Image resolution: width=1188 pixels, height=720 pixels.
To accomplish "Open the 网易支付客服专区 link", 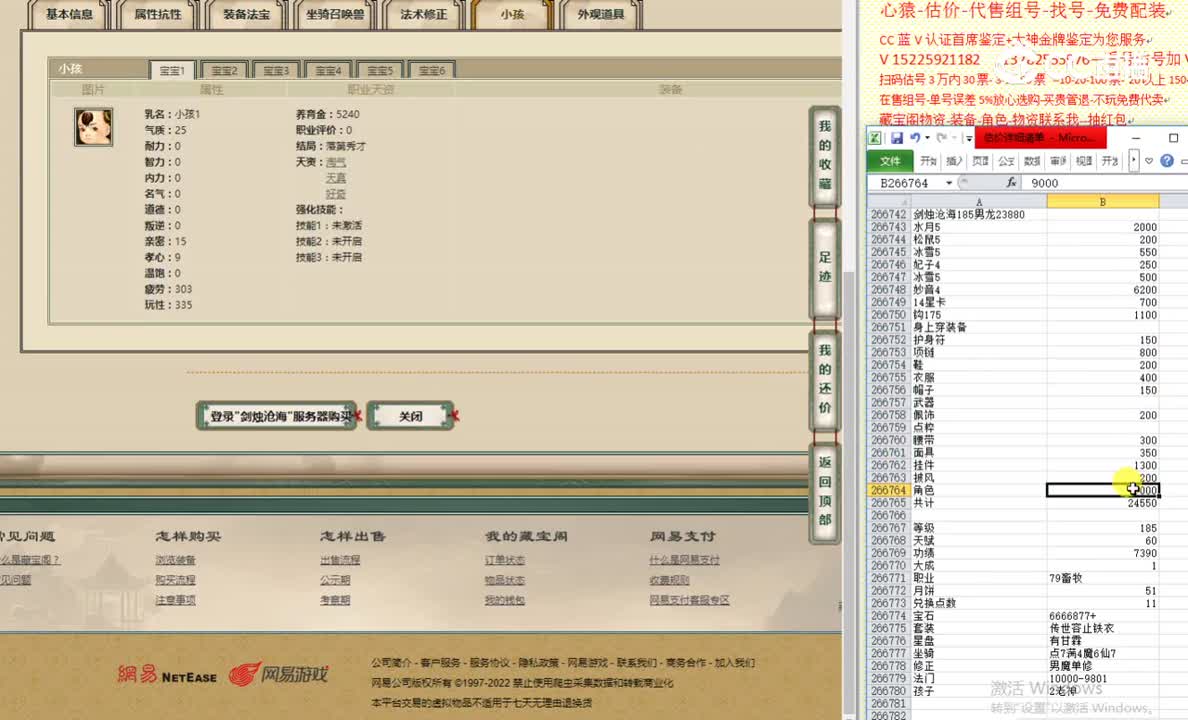I will click(689, 599).
